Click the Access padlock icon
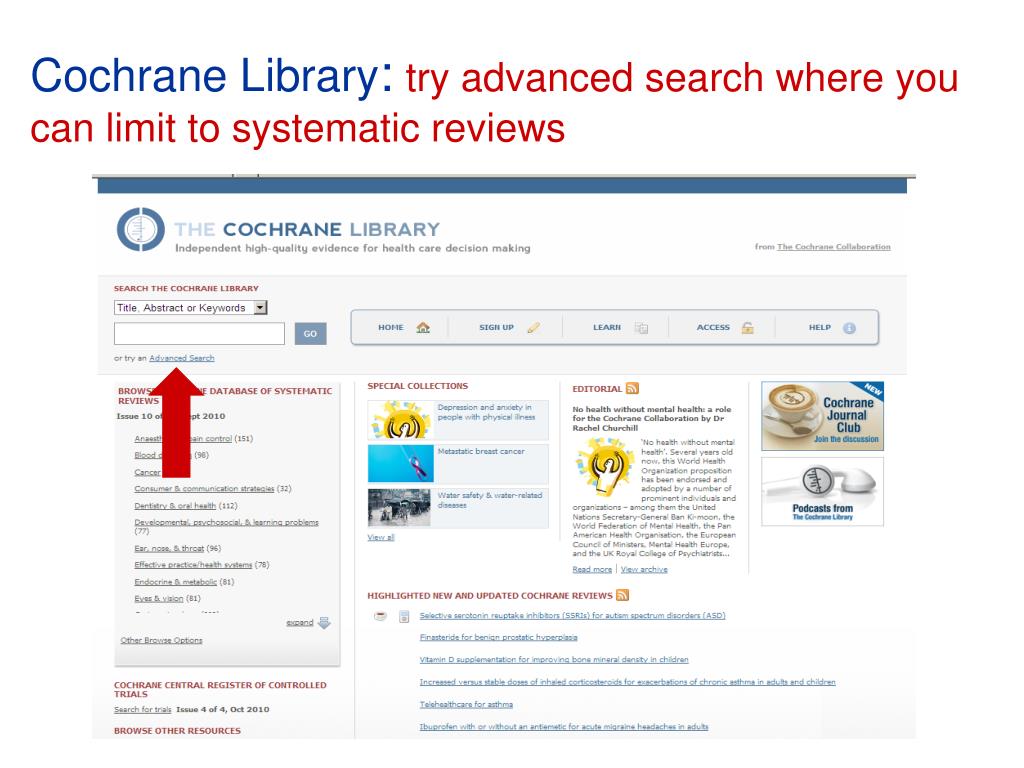The image size is (1024, 768). [748, 328]
